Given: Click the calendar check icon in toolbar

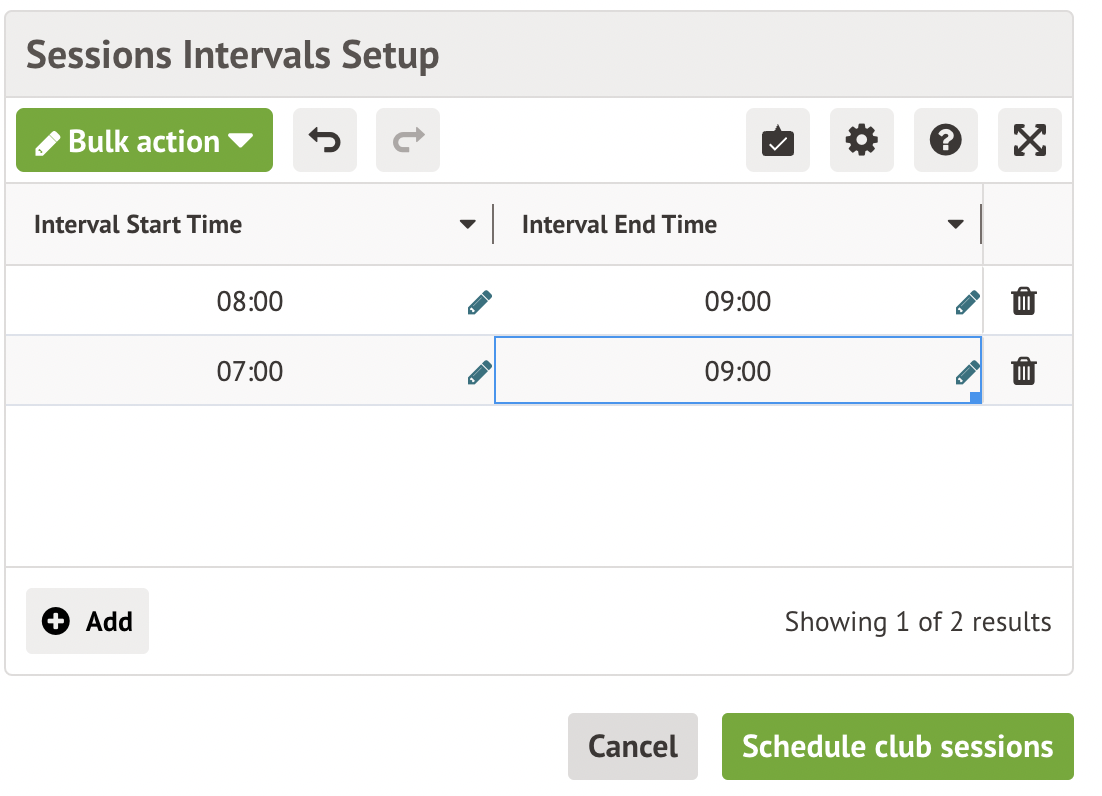Looking at the screenshot, I should (x=778, y=141).
